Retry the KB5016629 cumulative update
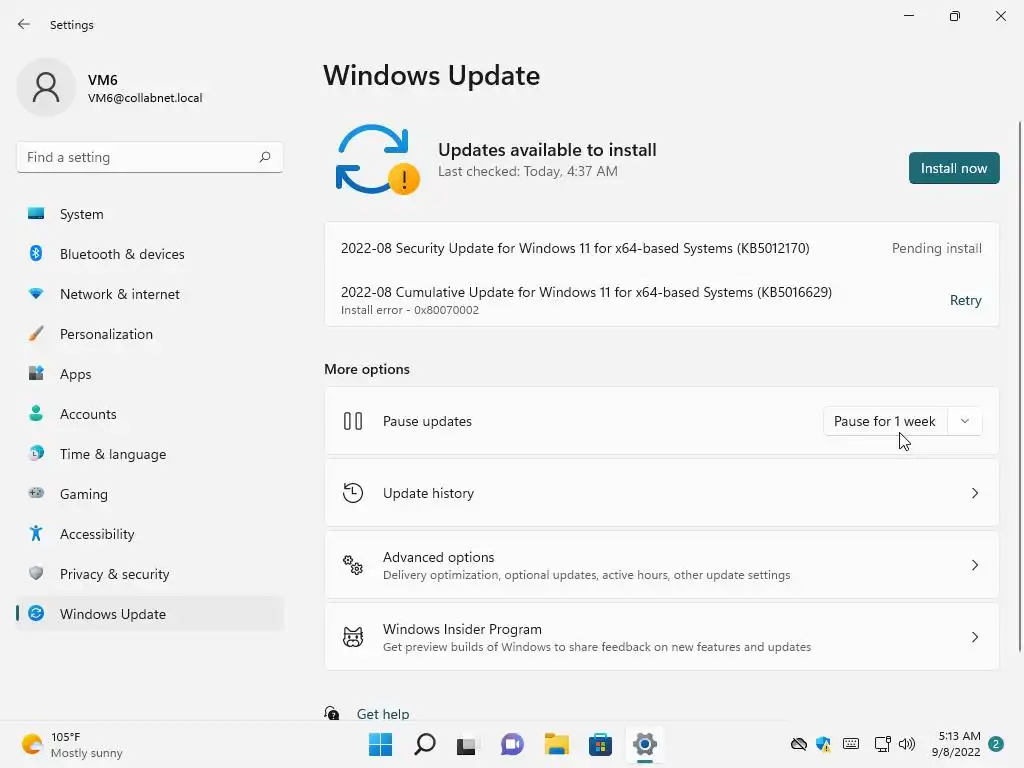 (x=965, y=300)
